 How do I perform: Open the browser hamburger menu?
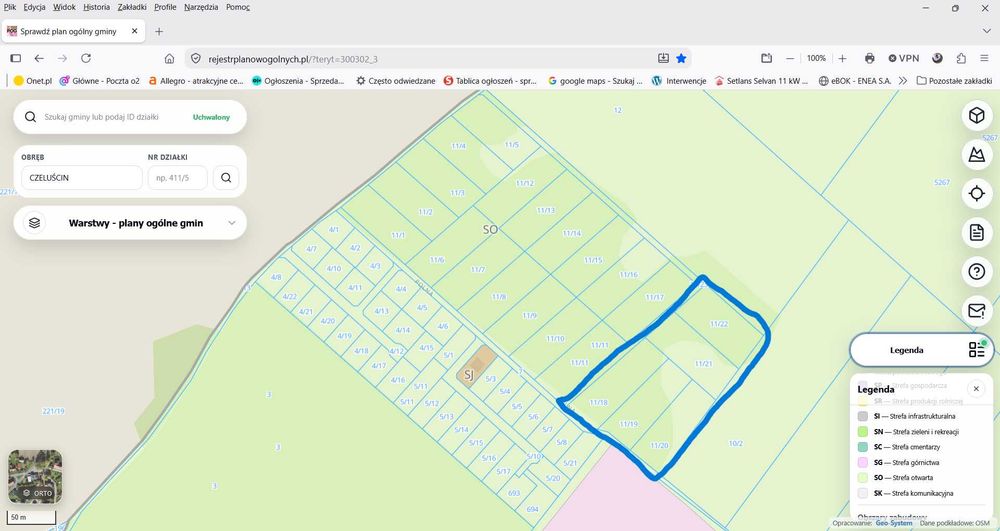[984, 58]
